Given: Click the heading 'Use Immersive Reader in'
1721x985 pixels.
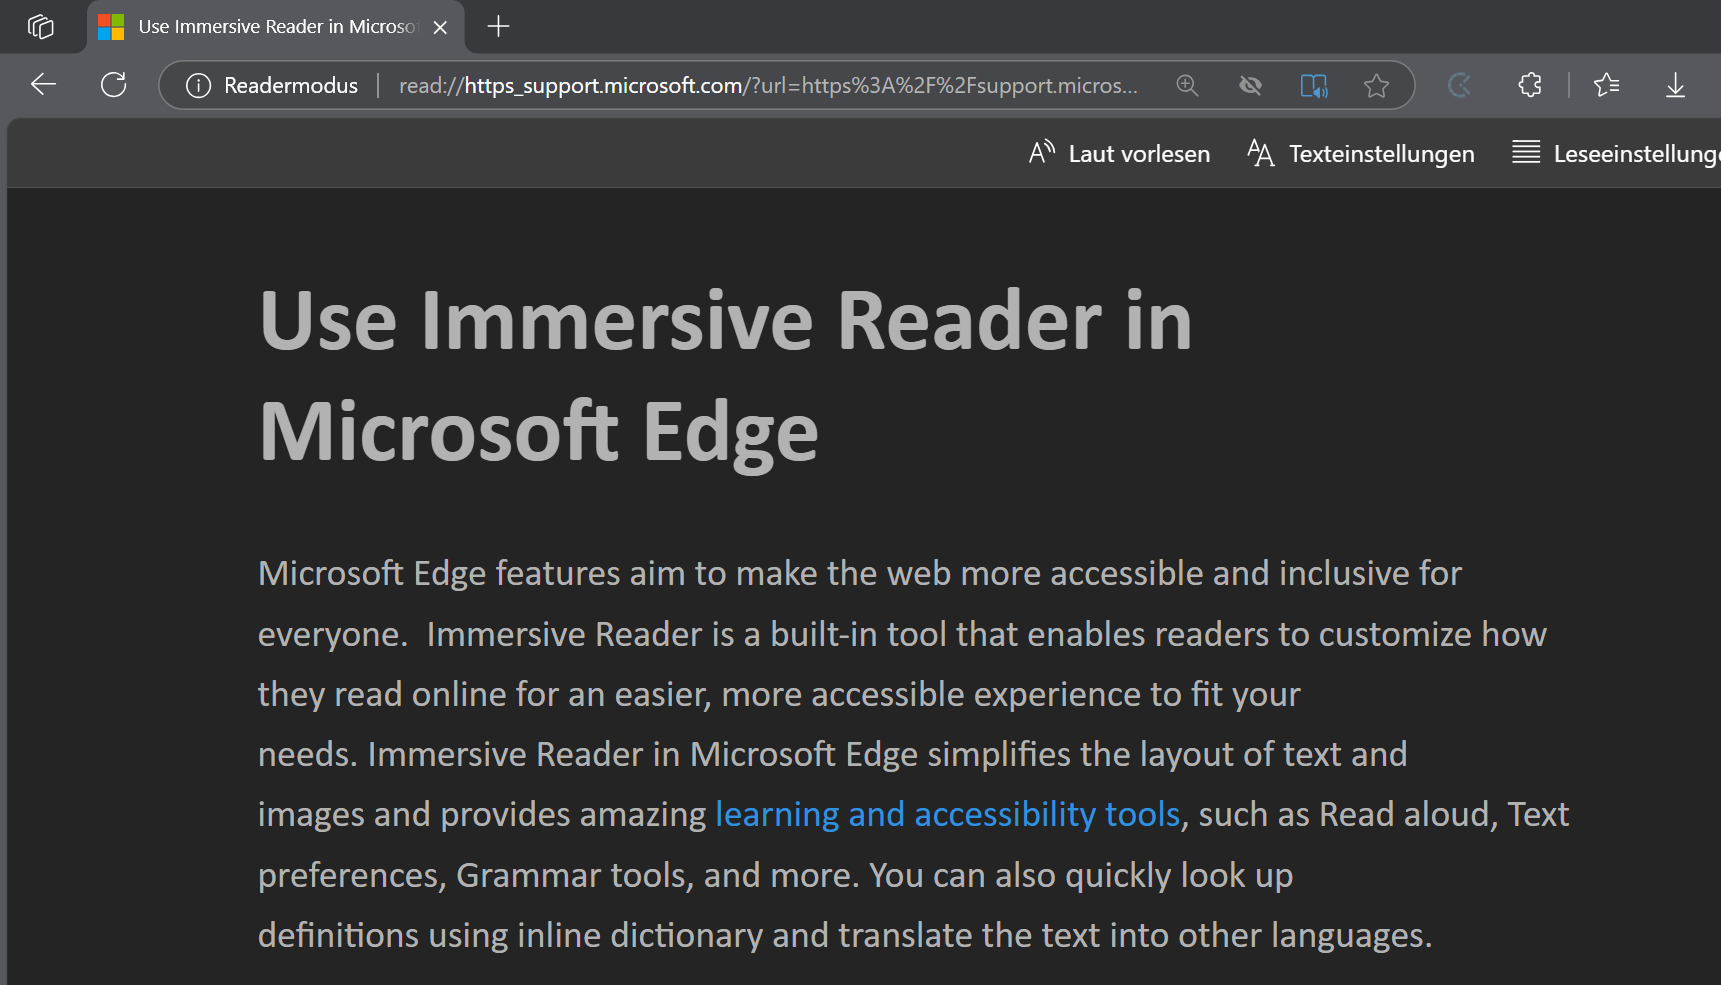Looking at the screenshot, I should pos(726,321).
